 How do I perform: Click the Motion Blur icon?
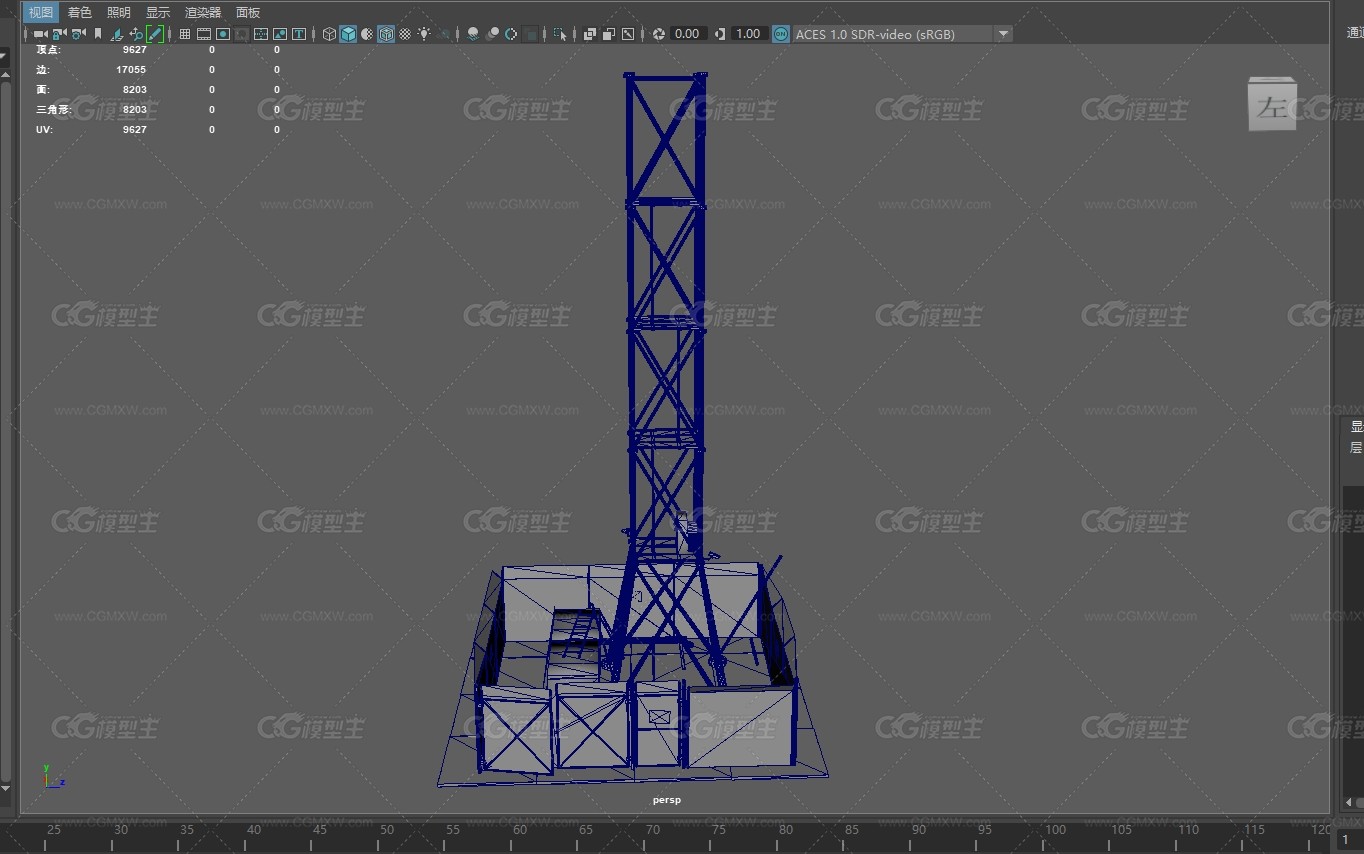click(493, 34)
